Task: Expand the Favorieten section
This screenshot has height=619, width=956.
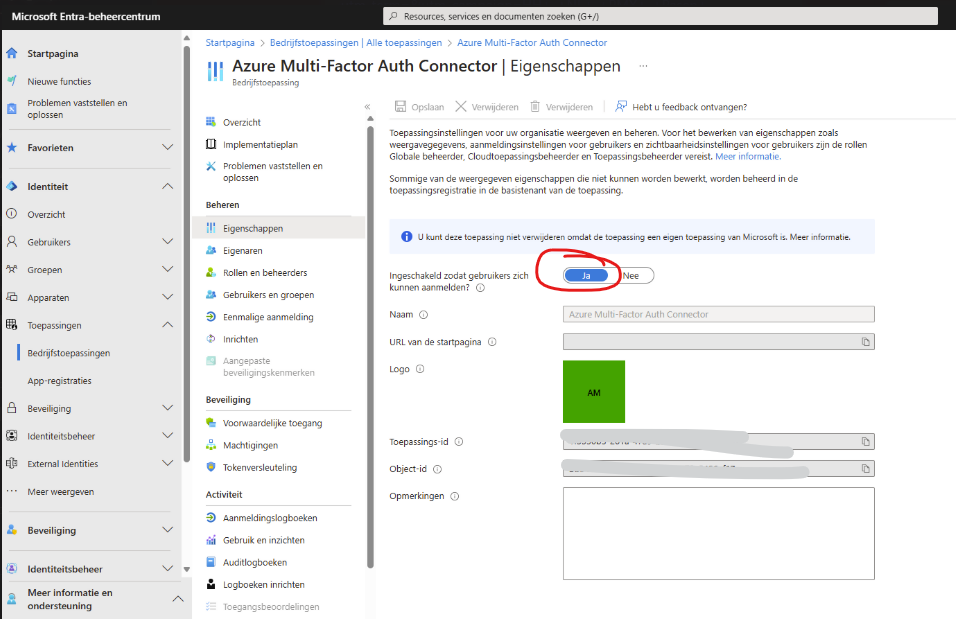Action: click(168, 148)
